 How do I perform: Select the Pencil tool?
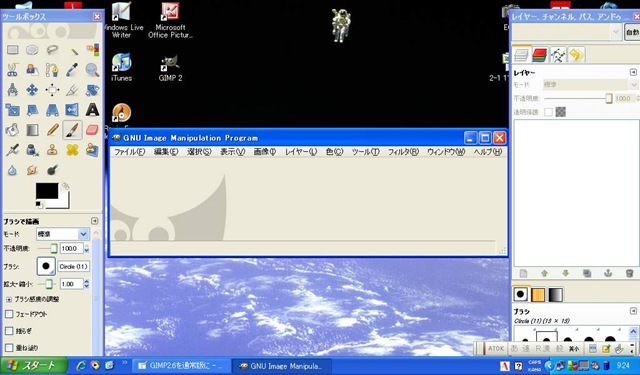52,130
